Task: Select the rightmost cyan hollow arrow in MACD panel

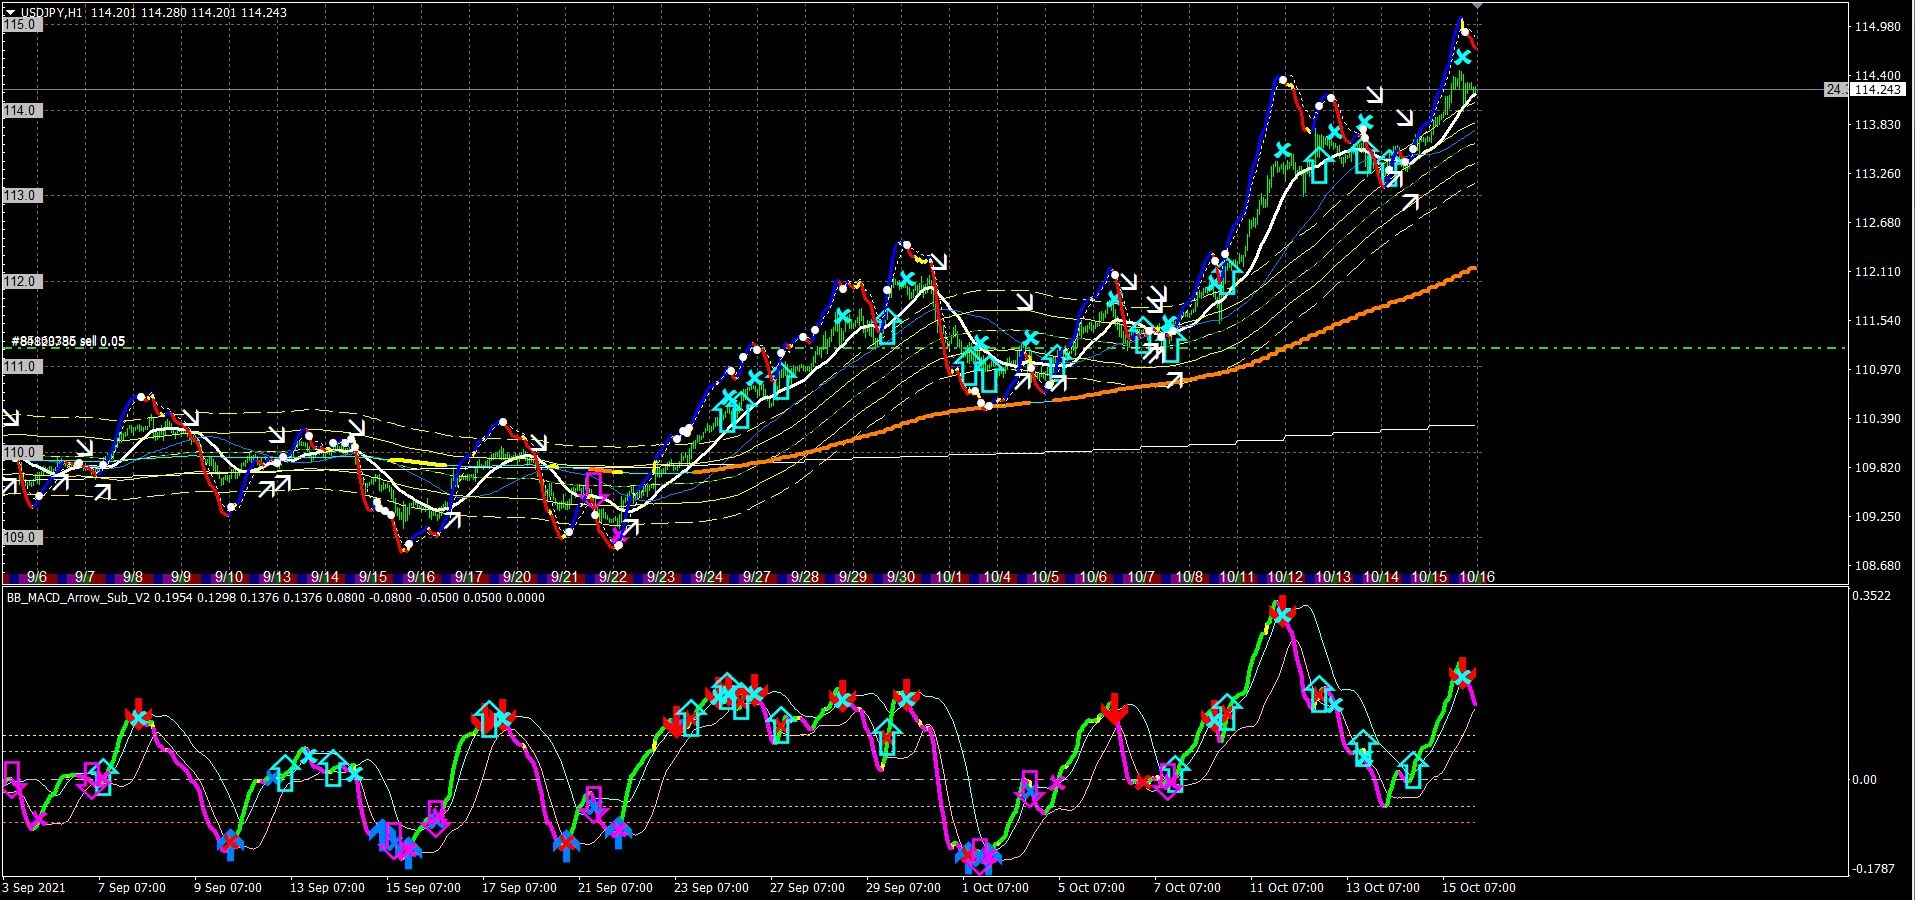Action: coord(1411,770)
